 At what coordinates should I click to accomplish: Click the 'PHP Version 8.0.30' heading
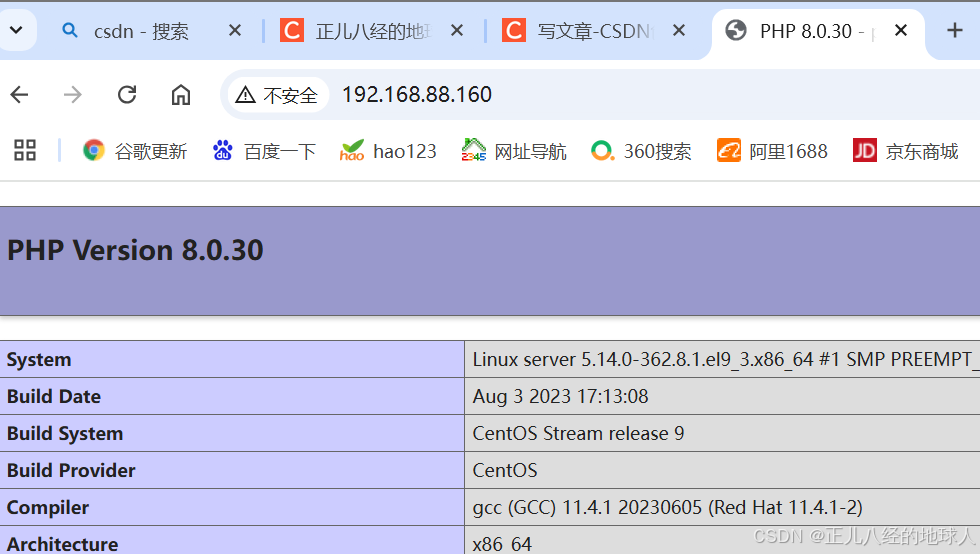(135, 250)
